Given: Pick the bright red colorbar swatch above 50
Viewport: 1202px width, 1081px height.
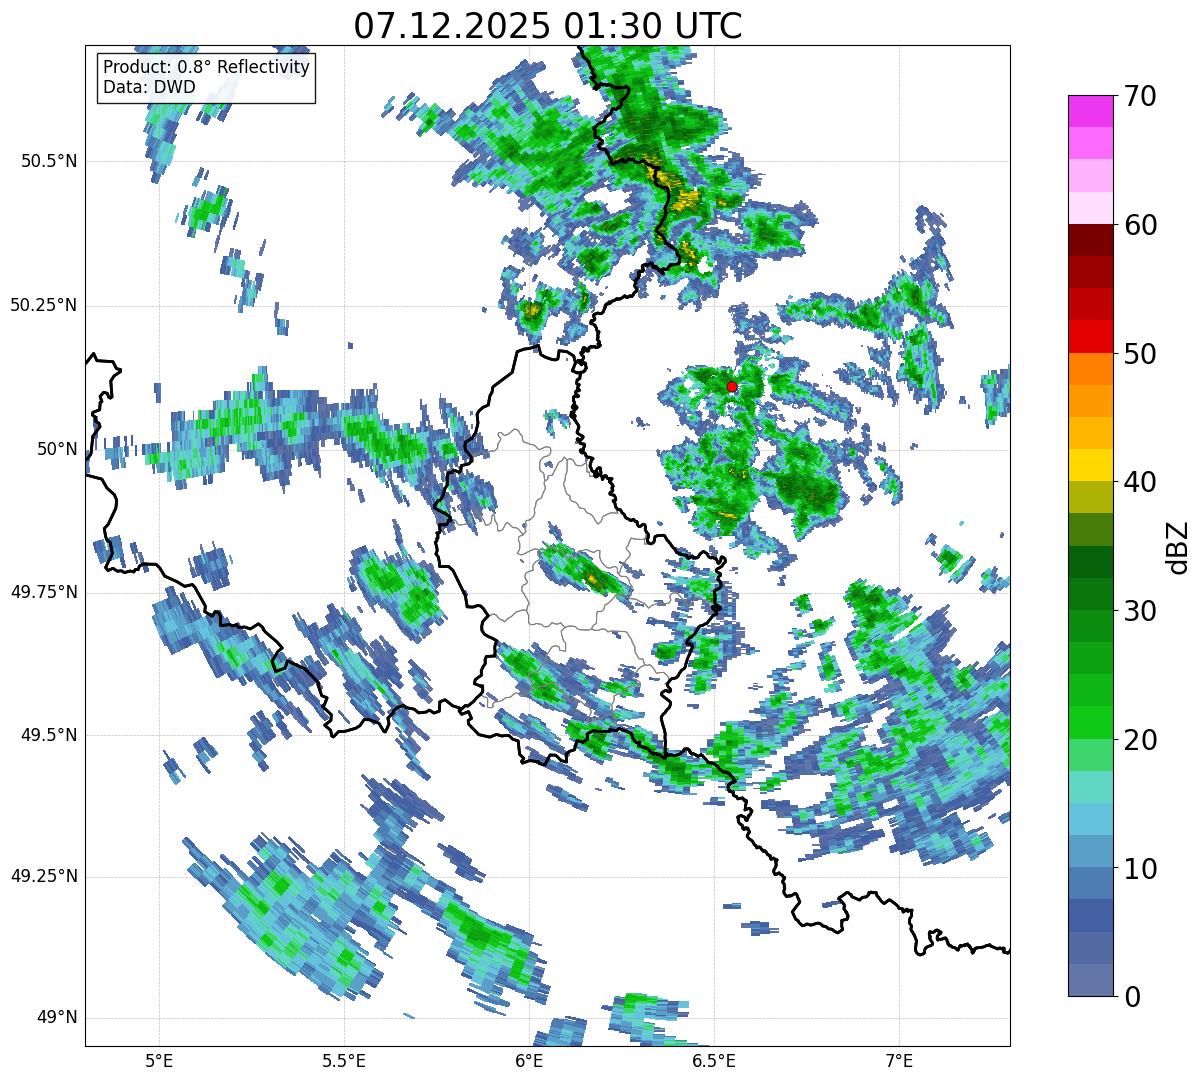Looking at the screenshot, I should pyautogui.click(x=1089, y=337).
